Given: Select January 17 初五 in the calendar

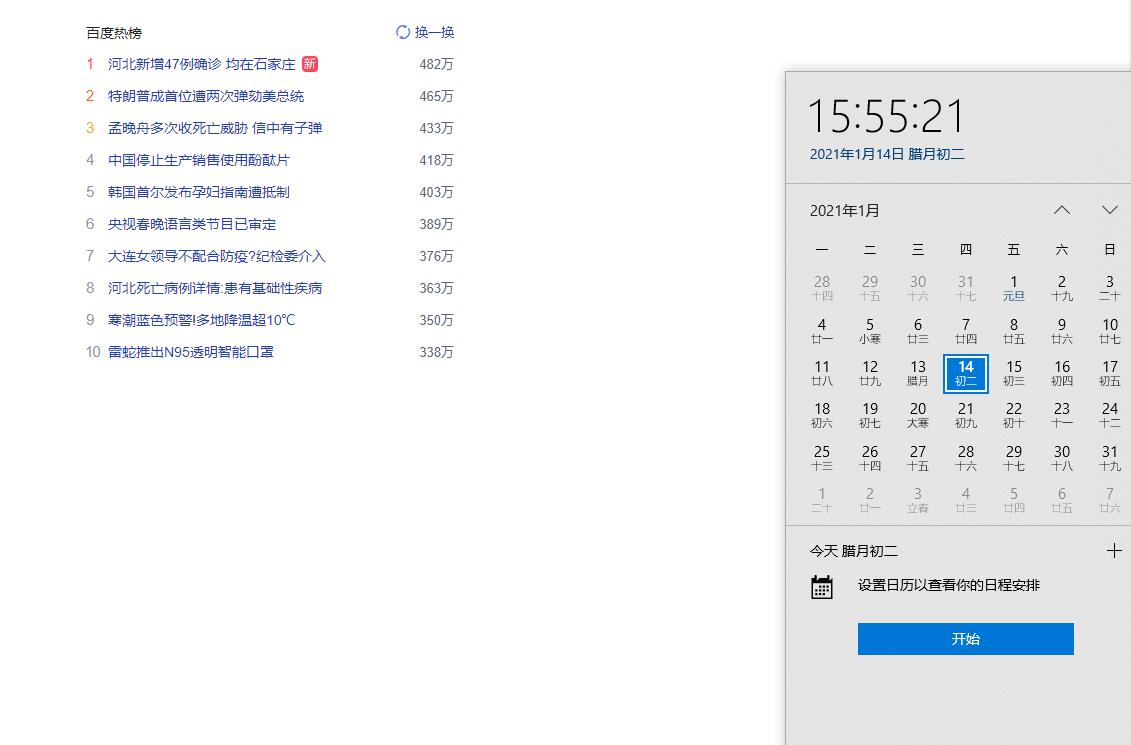Looking at the screenshot, I should pyautogui.click(x=1109, y=374).
